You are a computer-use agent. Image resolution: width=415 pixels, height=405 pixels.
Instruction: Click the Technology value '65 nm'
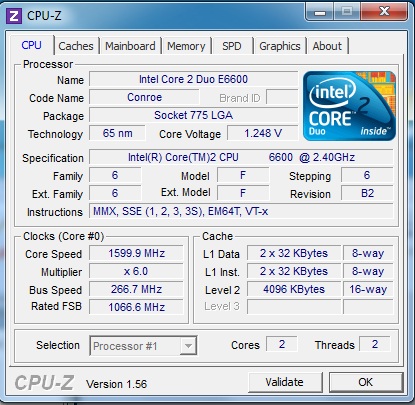[x=117, y=133]
